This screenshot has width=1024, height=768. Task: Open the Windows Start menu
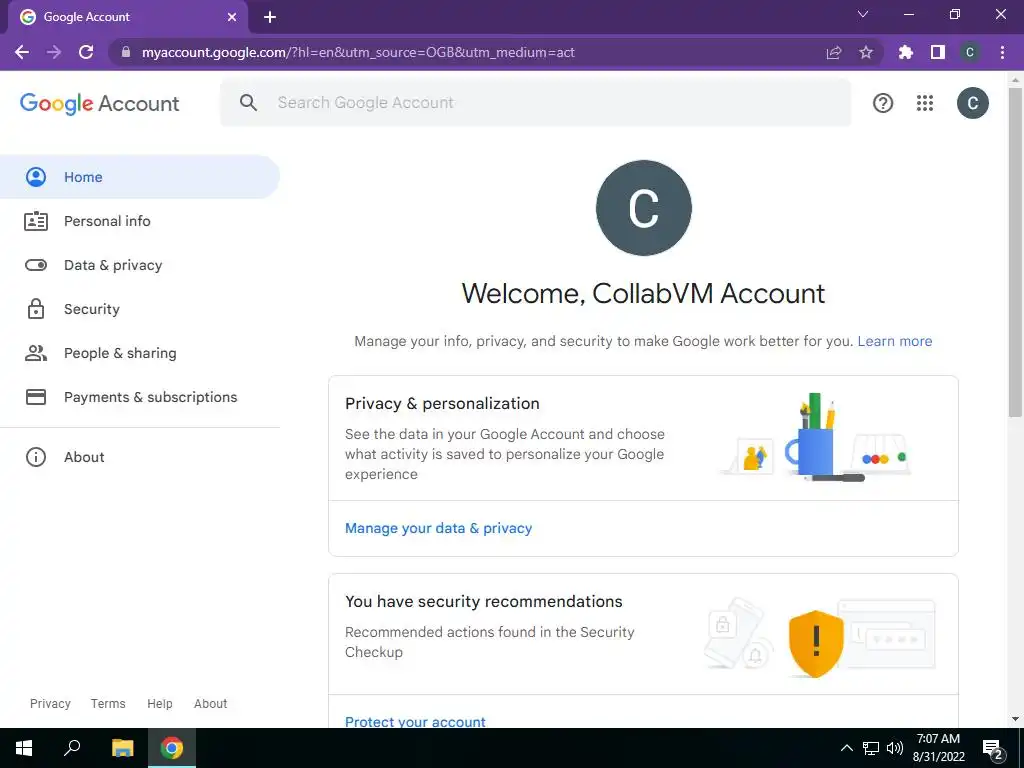point(24,748)
